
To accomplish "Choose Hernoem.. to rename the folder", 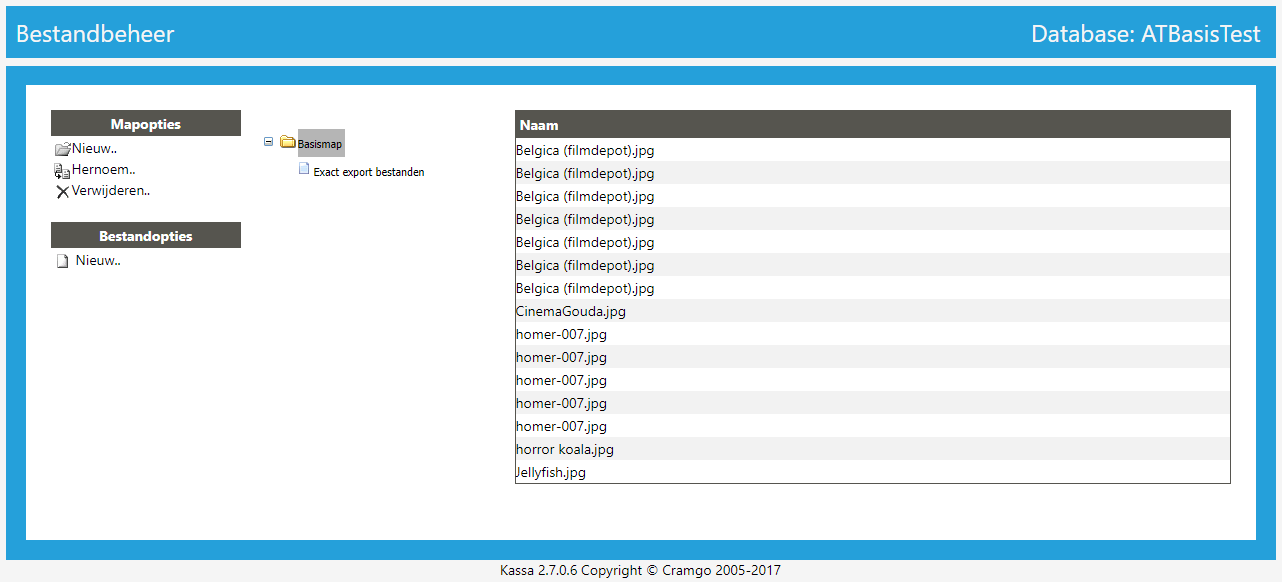I will click(x=104, y=170).
